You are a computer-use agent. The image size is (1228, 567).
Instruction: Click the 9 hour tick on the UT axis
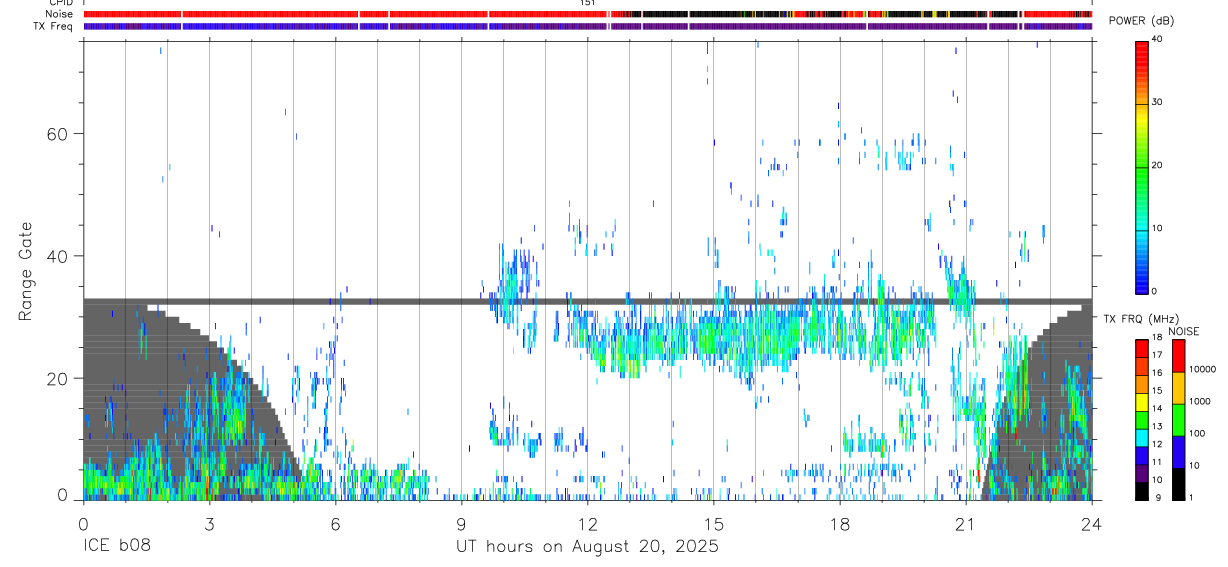click(461, 524)
